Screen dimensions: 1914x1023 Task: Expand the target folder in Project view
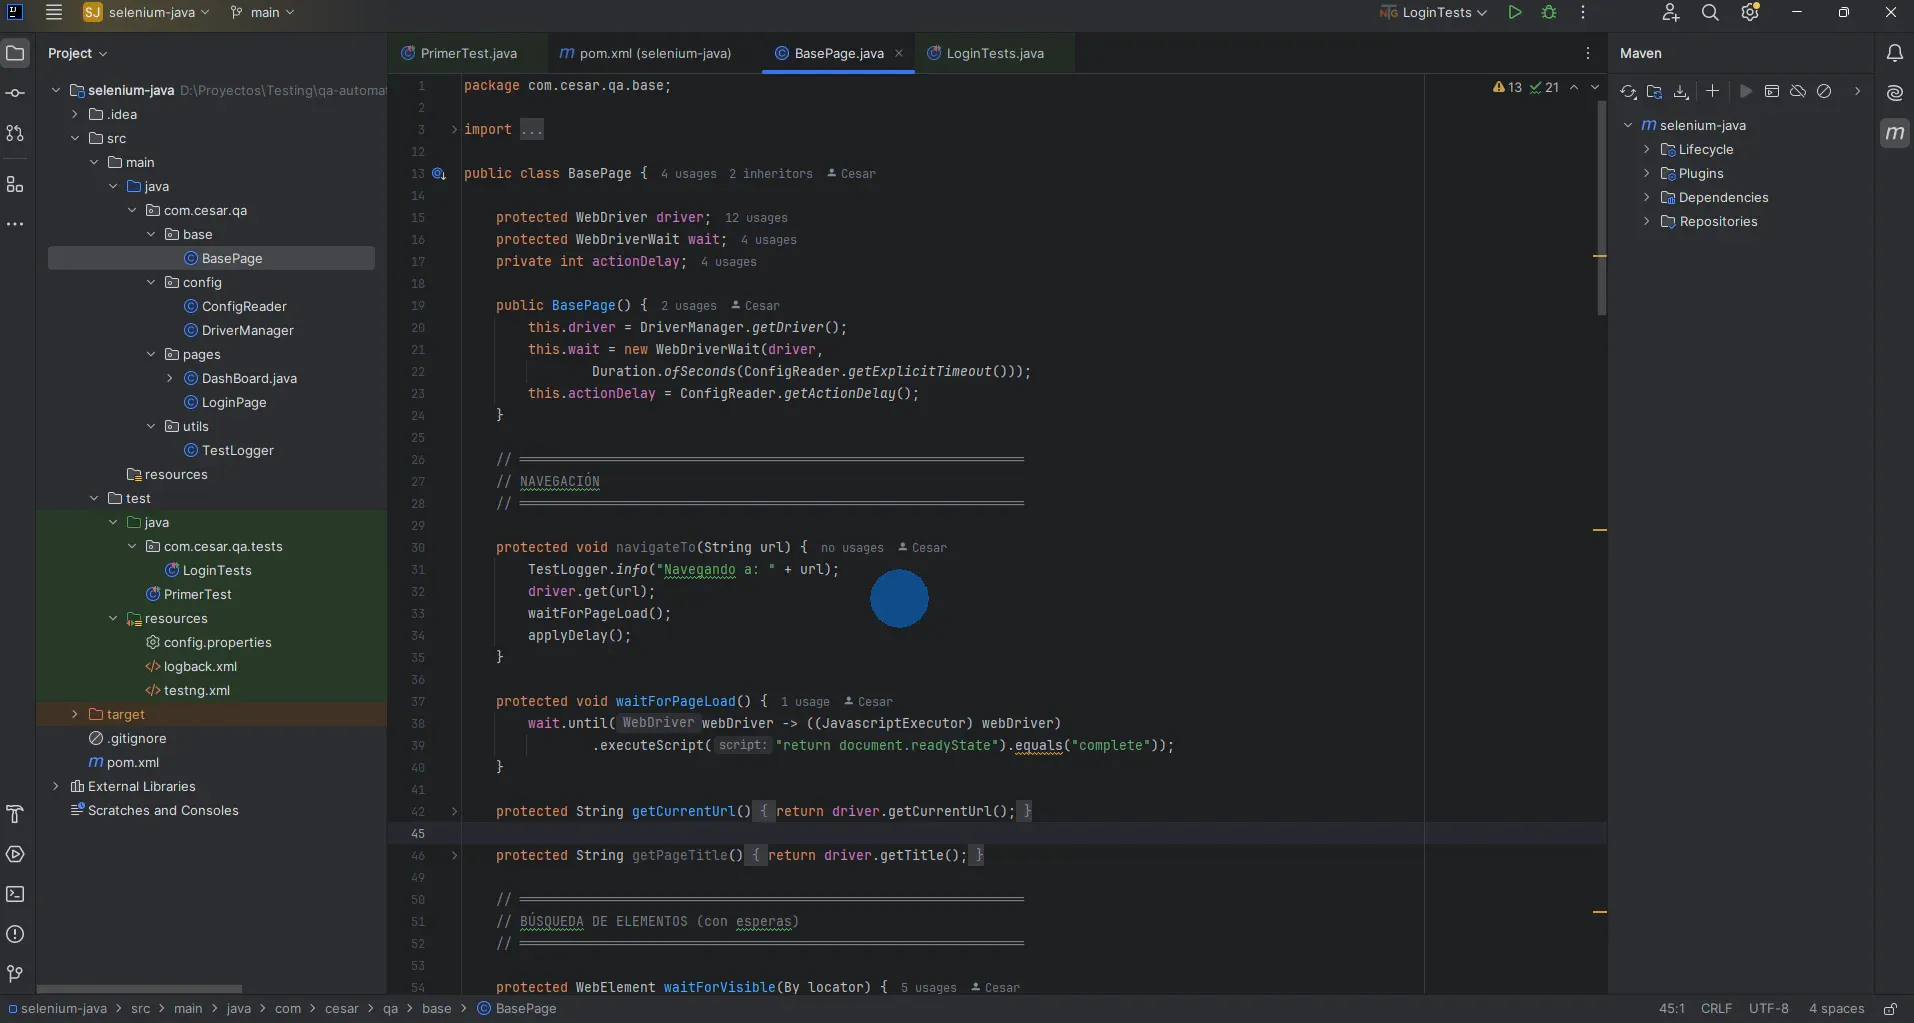coord(74,715)
